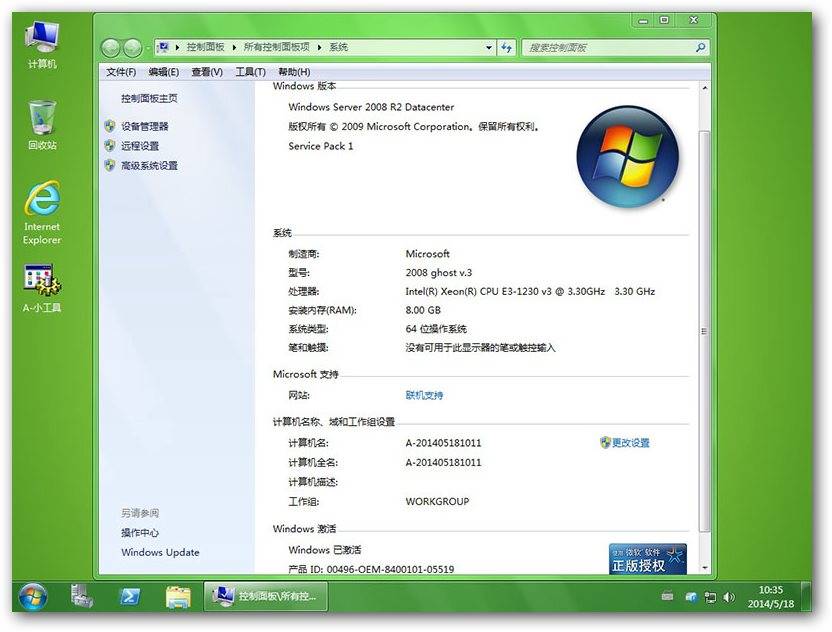This screenshot has width=832, height=632.
Task: Expand the arrow after 控制面板 breadcrumb
Action: [x=234, y=48]
